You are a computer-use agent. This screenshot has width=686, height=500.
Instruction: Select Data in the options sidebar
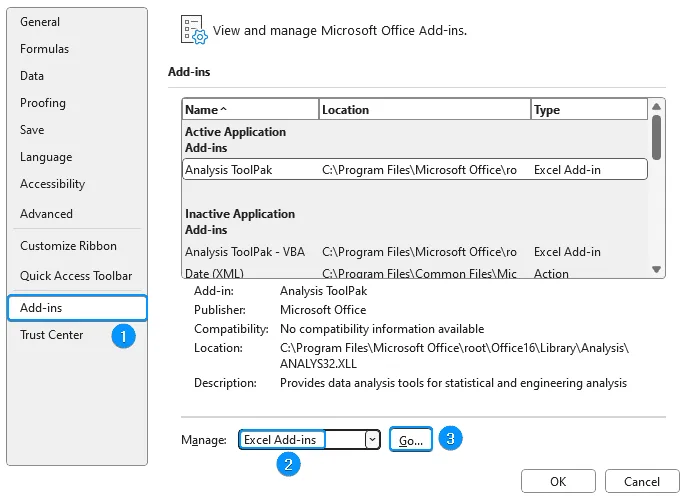[x=32, y=76]
